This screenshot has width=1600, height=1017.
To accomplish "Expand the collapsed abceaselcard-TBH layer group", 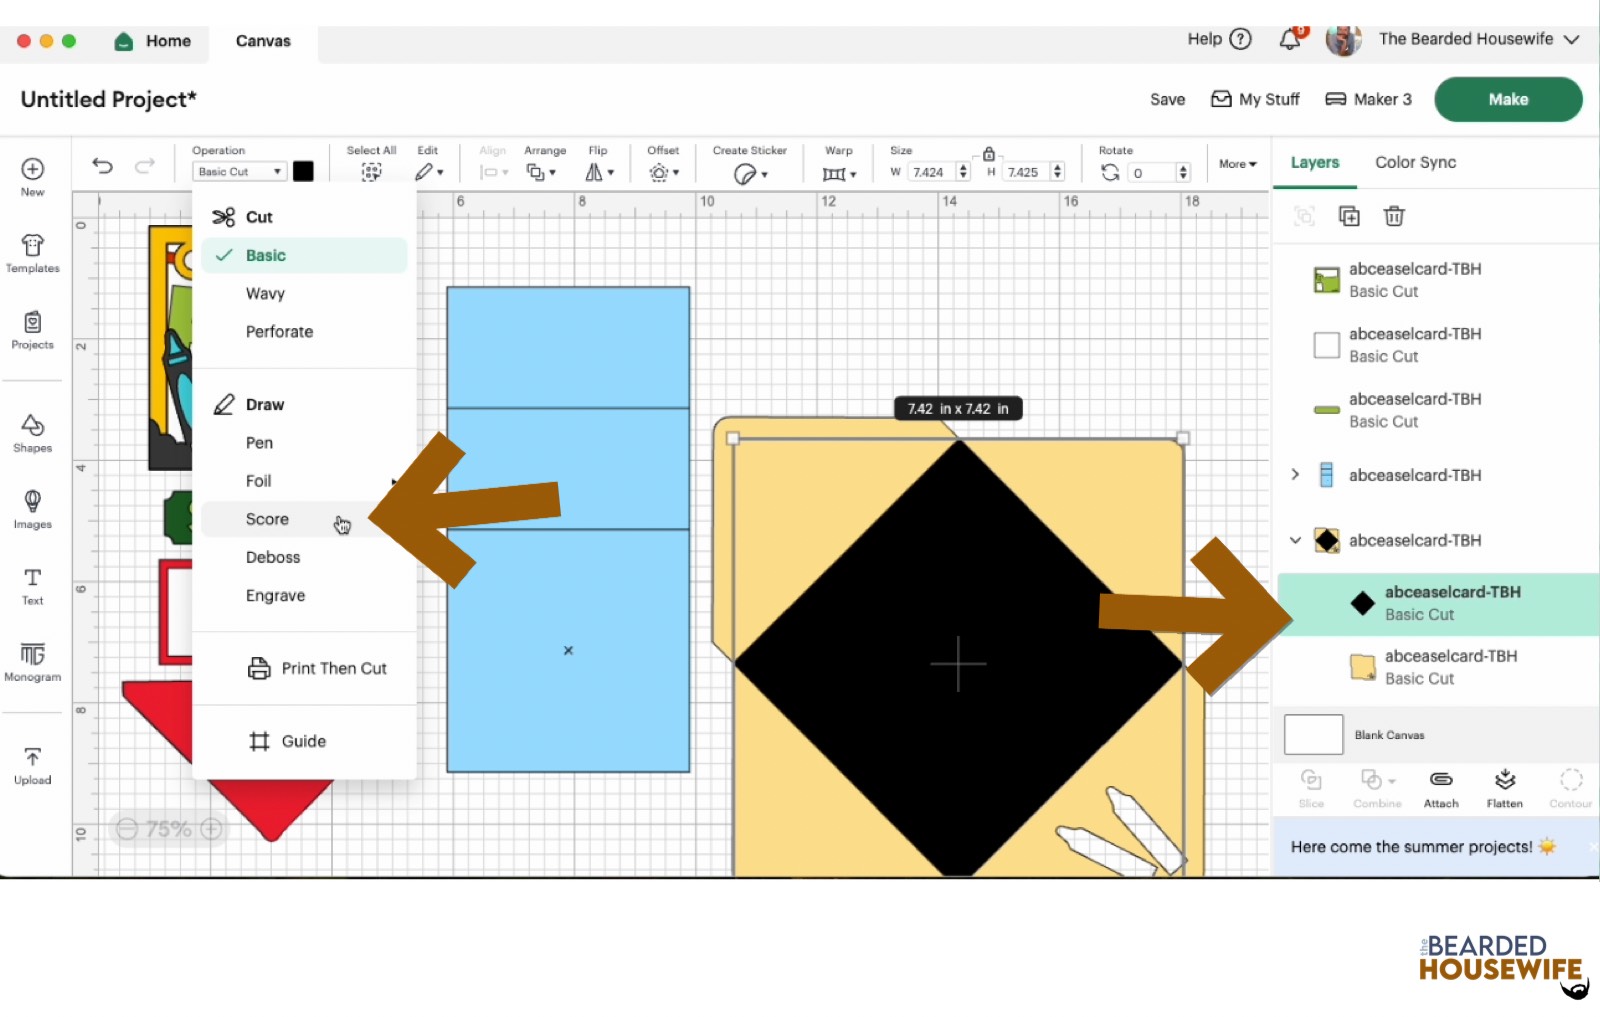I will pyautogui.click(x=1295, y=475).
